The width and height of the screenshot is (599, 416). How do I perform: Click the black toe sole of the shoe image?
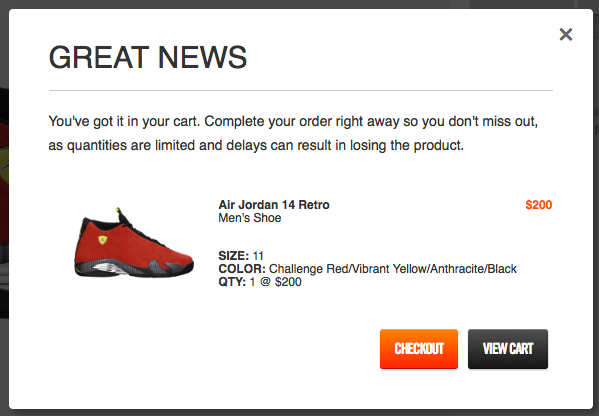tap(180, 272)
